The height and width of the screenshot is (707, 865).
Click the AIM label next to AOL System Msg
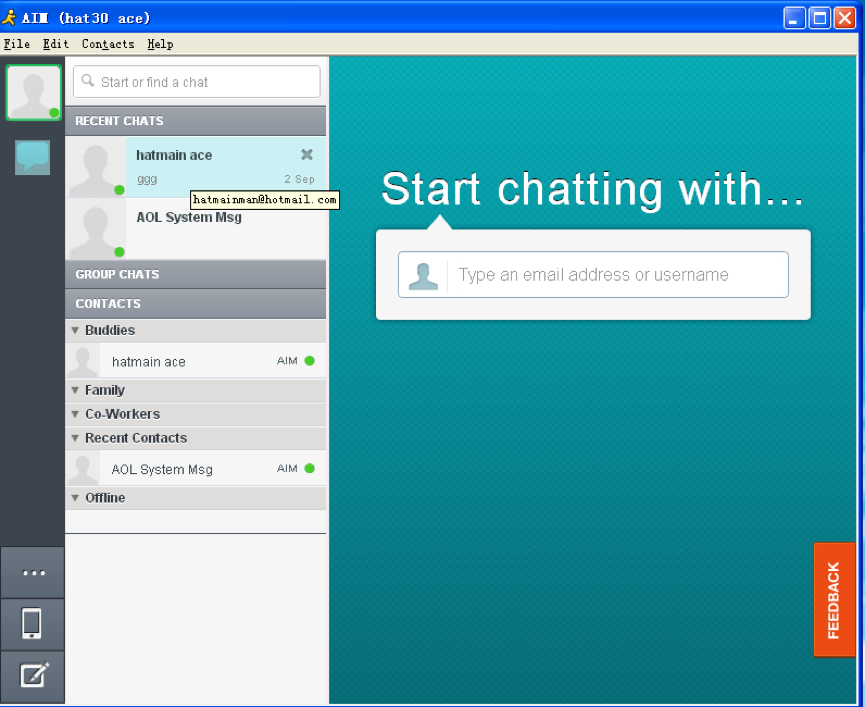click(287, 468)
